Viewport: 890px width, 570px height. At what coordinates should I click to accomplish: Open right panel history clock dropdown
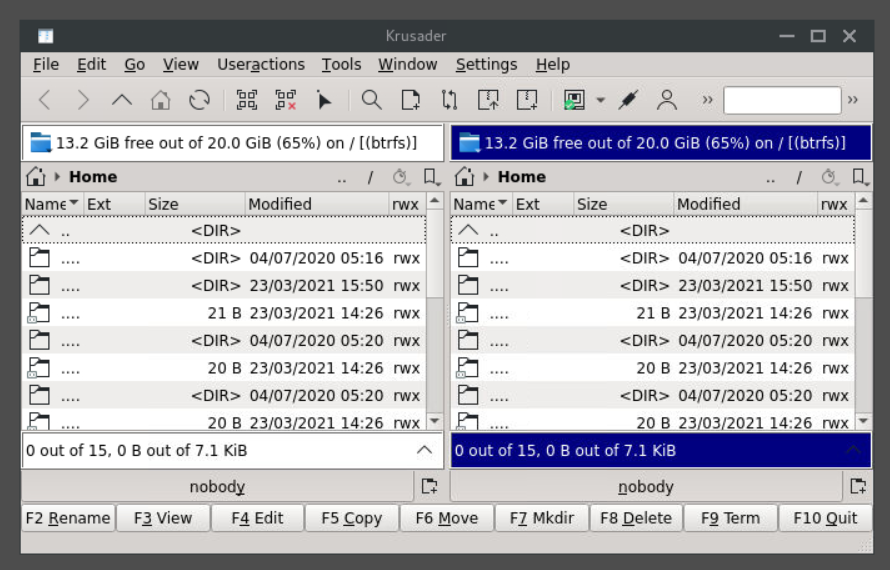click(830, 178)
